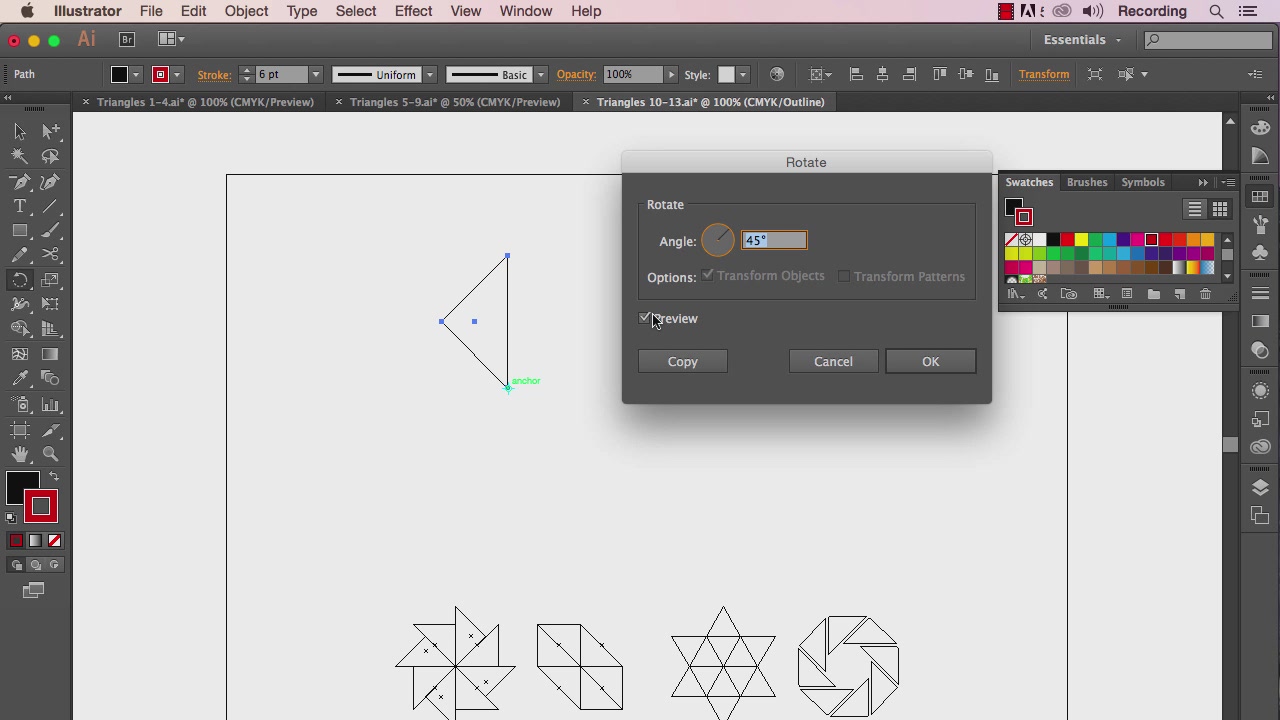Select the Artboard tool
1280x720 pixels.
tap(20, 429)
